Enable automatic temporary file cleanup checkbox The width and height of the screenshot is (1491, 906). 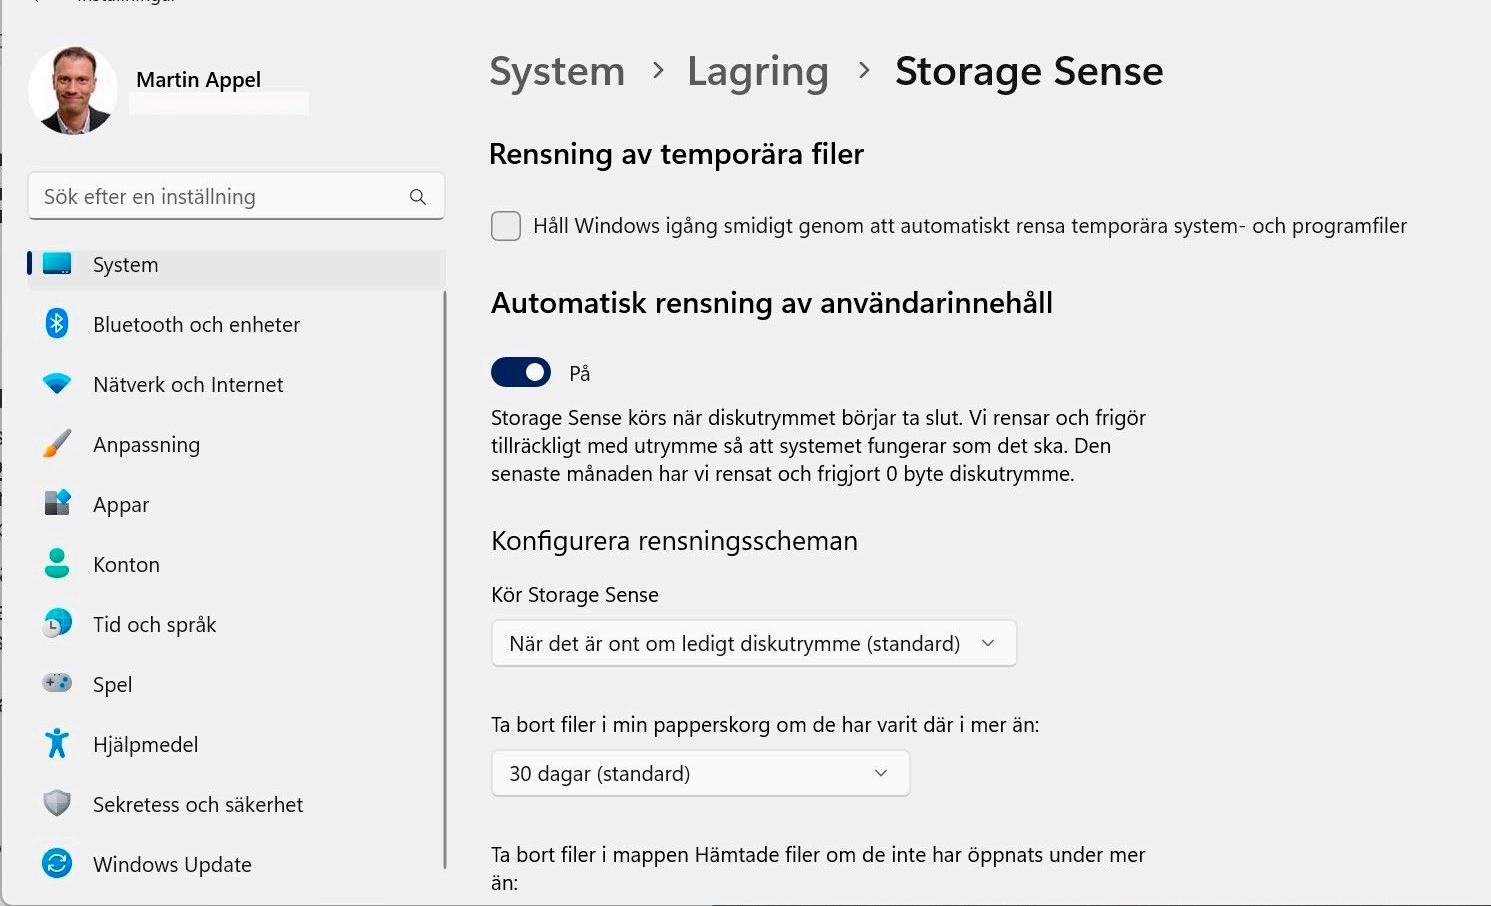pyautogui.click(x=506, y=226)
